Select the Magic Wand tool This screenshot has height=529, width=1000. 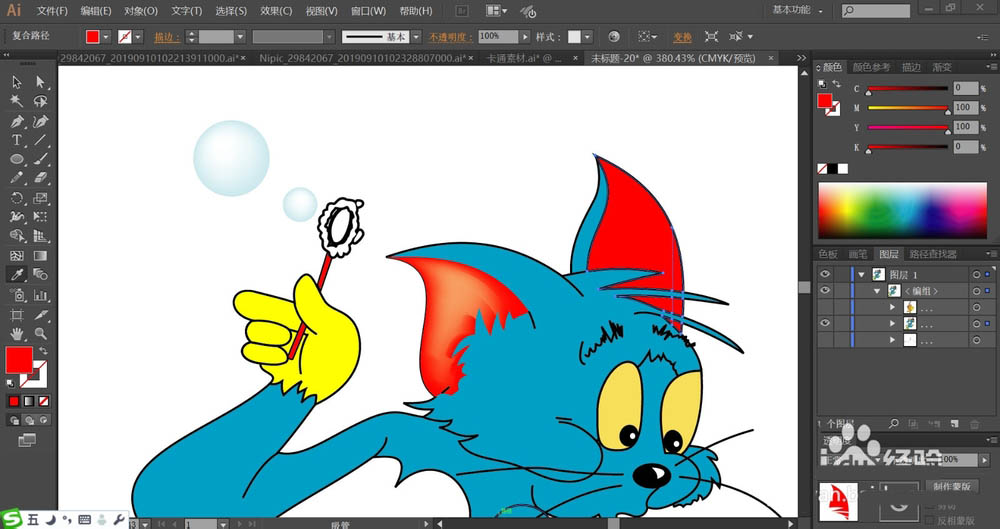pyautogui.click(x=17, y=101)
